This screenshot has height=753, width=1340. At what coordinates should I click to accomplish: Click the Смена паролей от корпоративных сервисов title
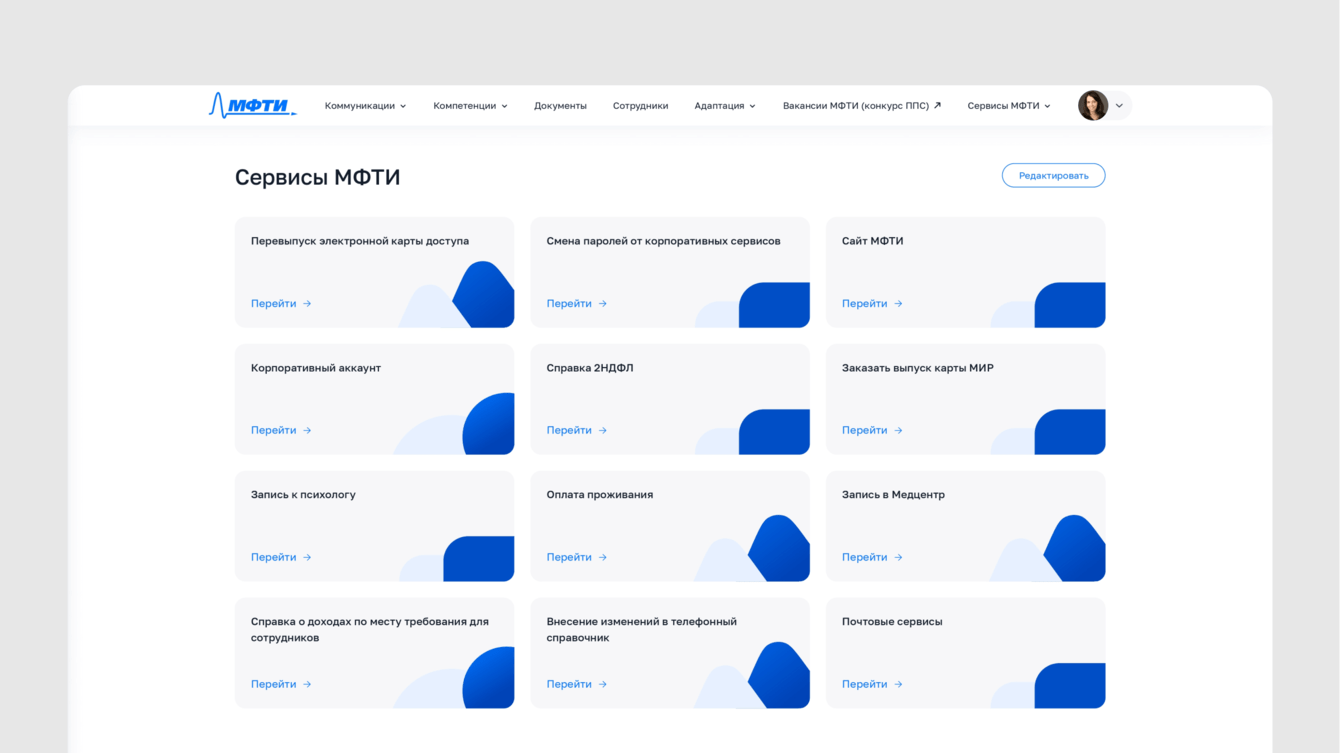[x=663, y=241]
